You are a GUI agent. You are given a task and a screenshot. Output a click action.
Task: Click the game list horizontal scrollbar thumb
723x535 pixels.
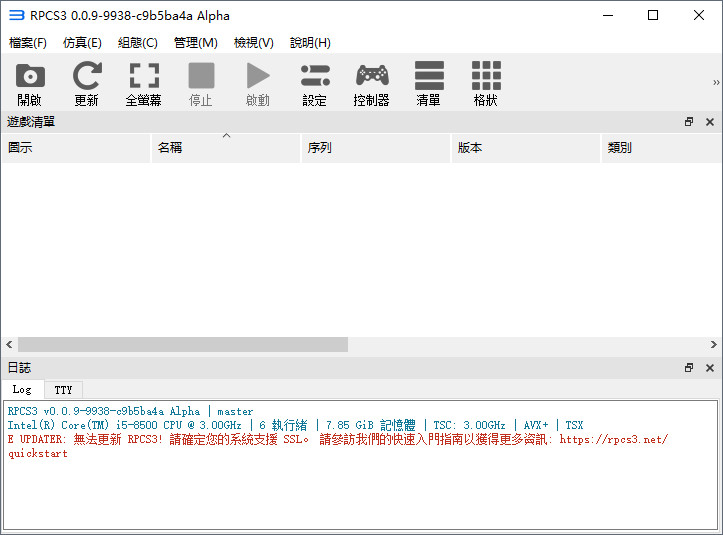tap(182, 344)
